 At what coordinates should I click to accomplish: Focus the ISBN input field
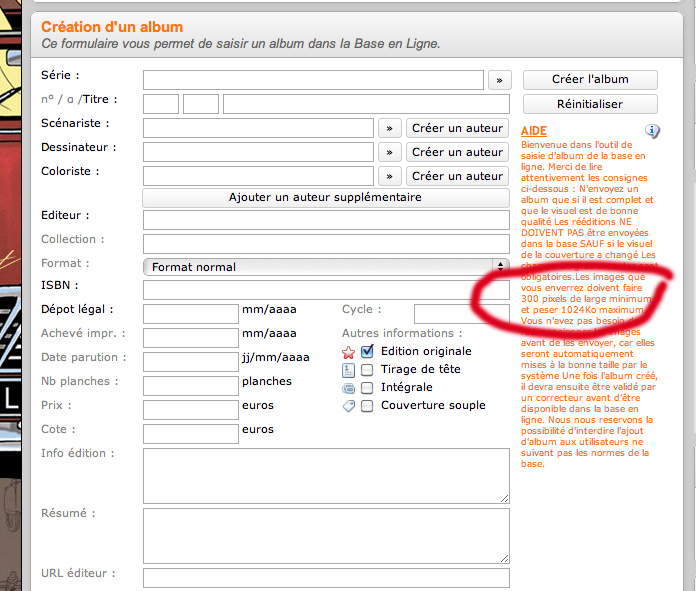click(326, 290)
